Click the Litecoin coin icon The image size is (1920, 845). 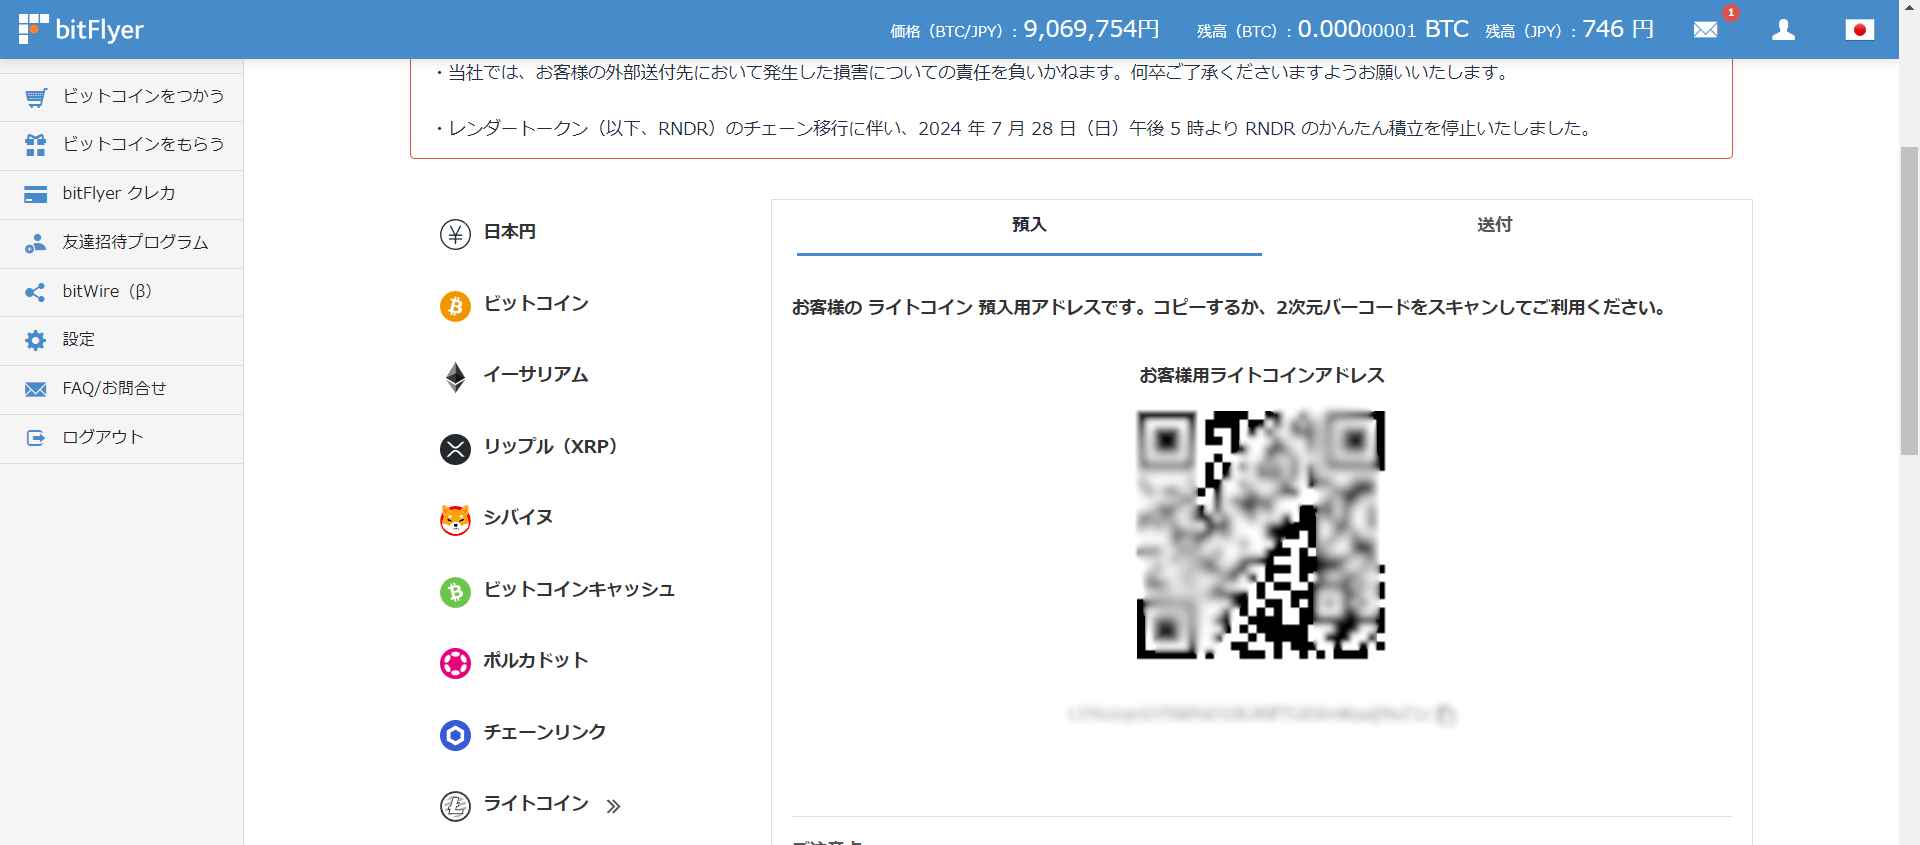(x=455, y=806)
